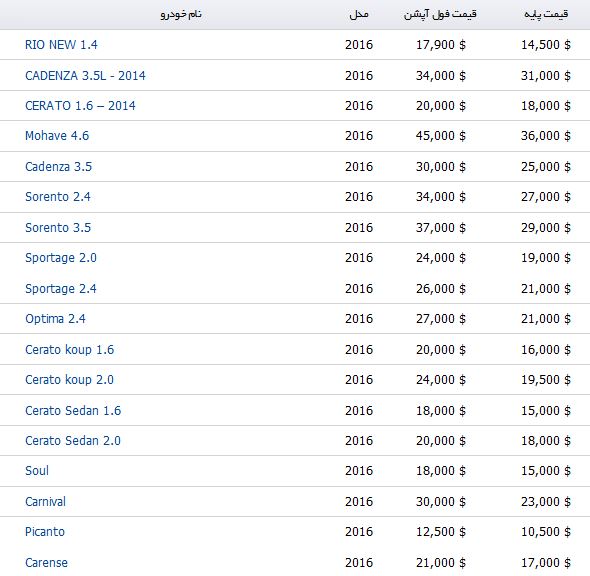Open the Mohave 4.6 entry

pos(57,136)
